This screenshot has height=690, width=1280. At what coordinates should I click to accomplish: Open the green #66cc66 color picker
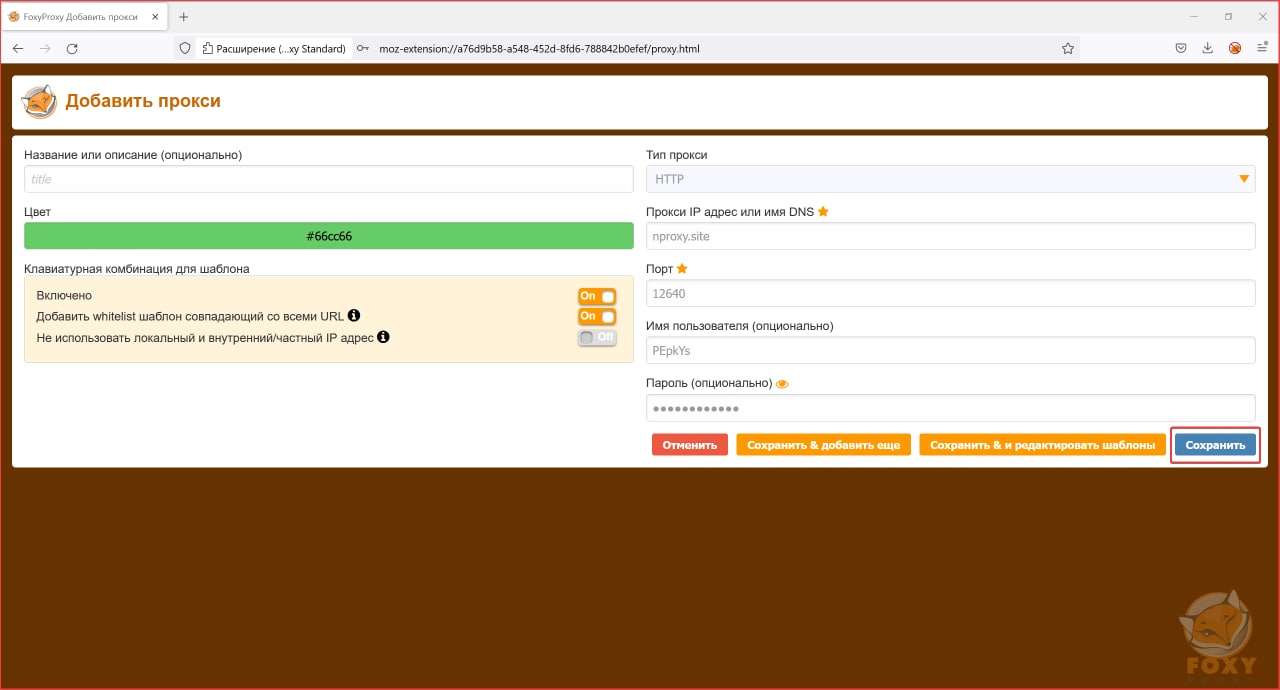(329, 236)
